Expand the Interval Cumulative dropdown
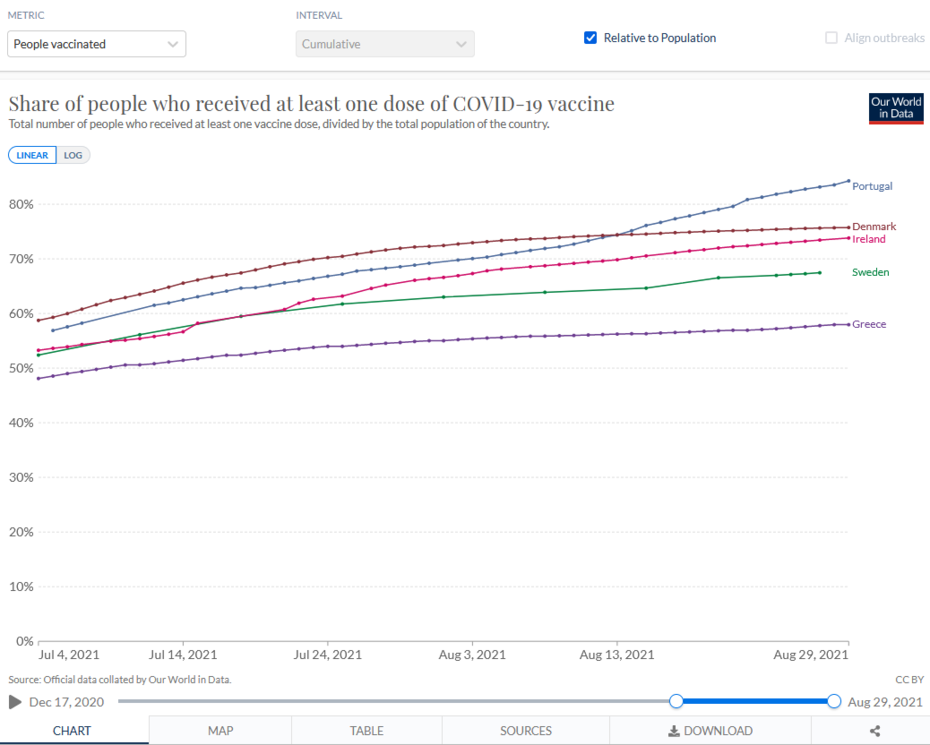The height and width of the screenshot is (745, 930). (385, 44)
